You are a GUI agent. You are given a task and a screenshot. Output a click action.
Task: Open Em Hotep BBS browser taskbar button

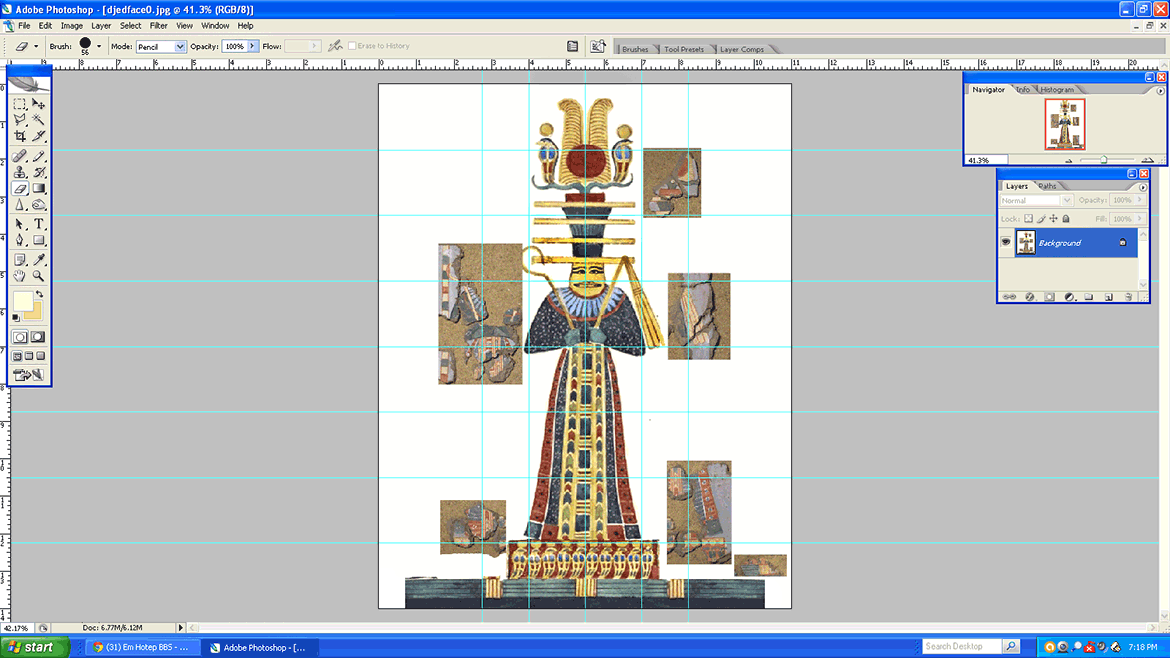pyautogui.click(x=142, y=647)
